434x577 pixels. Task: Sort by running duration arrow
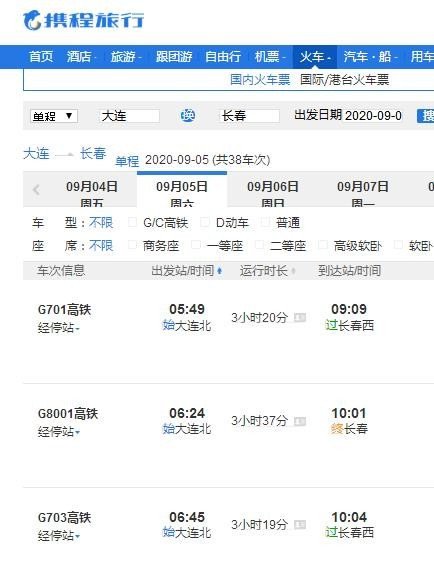pyautogui.click(x=293, y=271)
